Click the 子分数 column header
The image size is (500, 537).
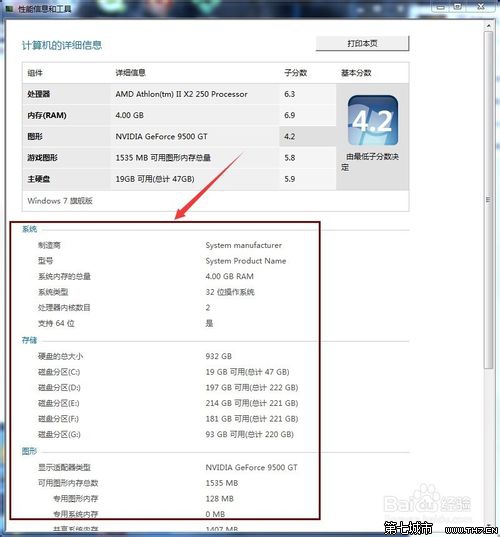coord(296,73)
